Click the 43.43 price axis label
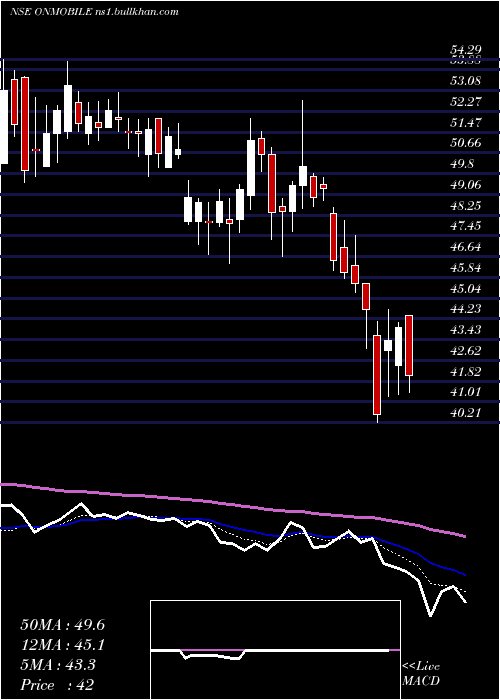This screenshot has width=500, height=700. click(x=465, y=329)
